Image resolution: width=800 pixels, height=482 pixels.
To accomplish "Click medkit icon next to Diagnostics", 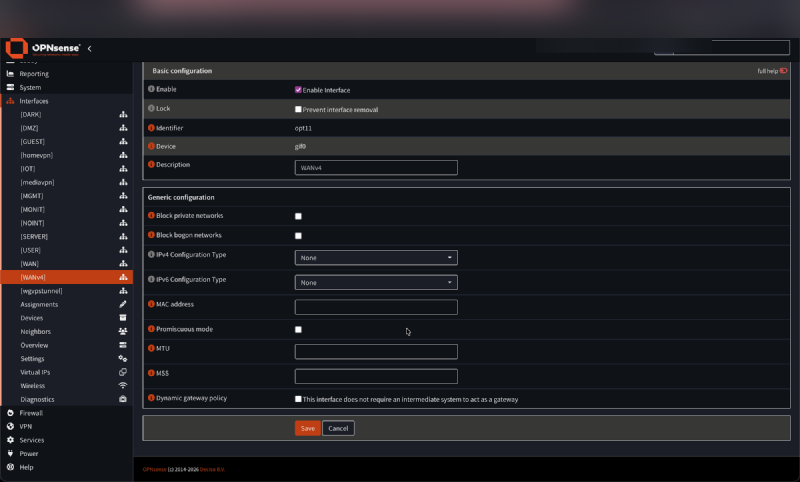I will (123, 399).
